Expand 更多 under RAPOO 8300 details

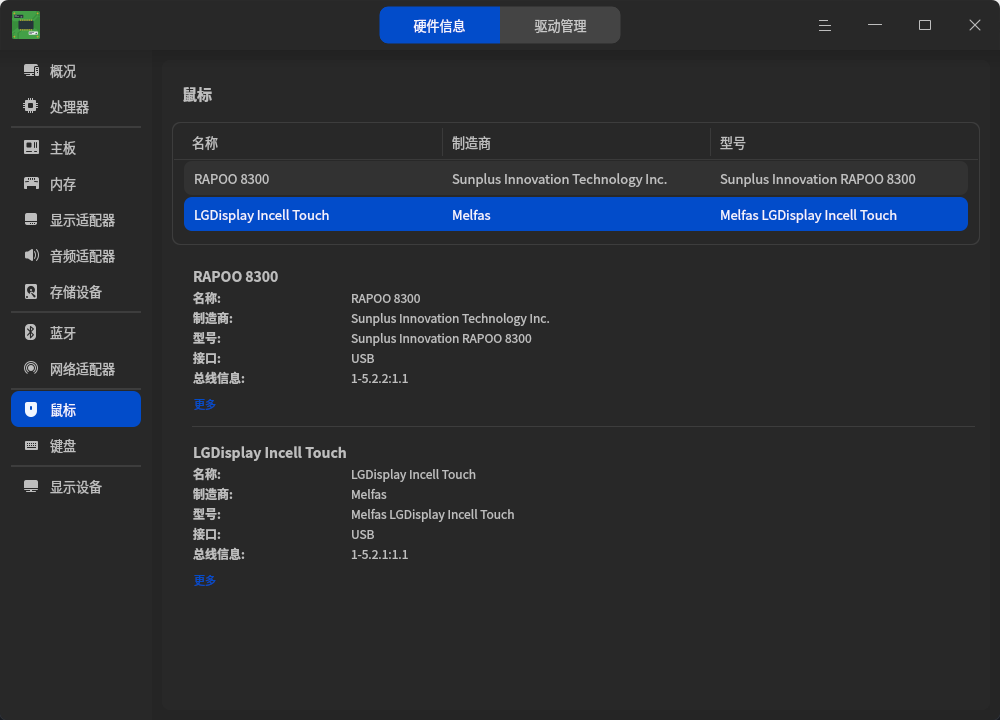point(205,404)
